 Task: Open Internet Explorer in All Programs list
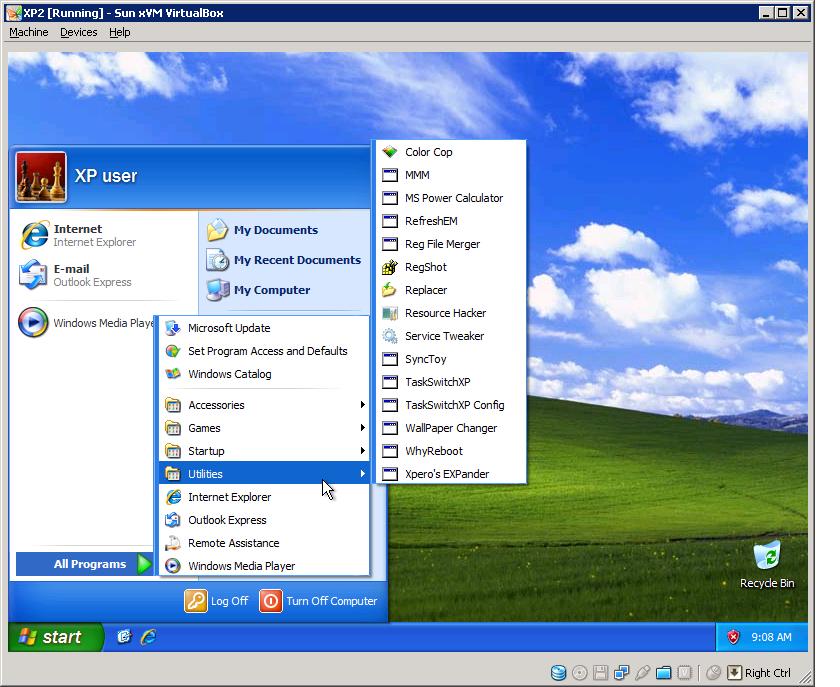tap(264, 497)
